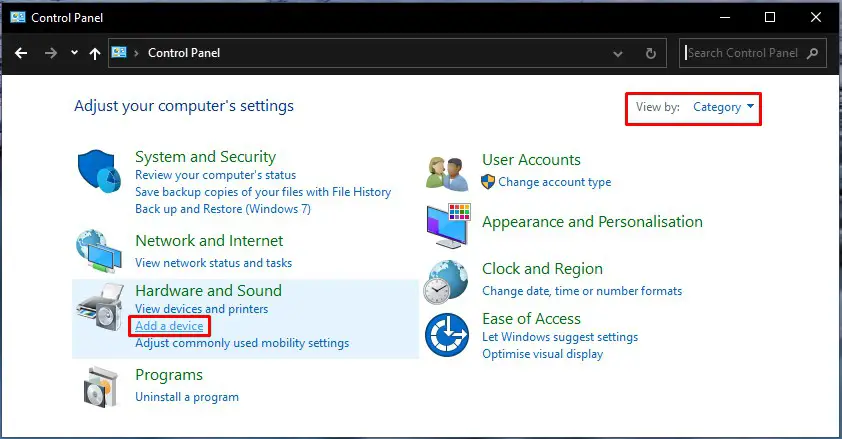Click the Network and Internet globe icon
The width and height of the screenshot is (842, 439).
click(99, 251)
